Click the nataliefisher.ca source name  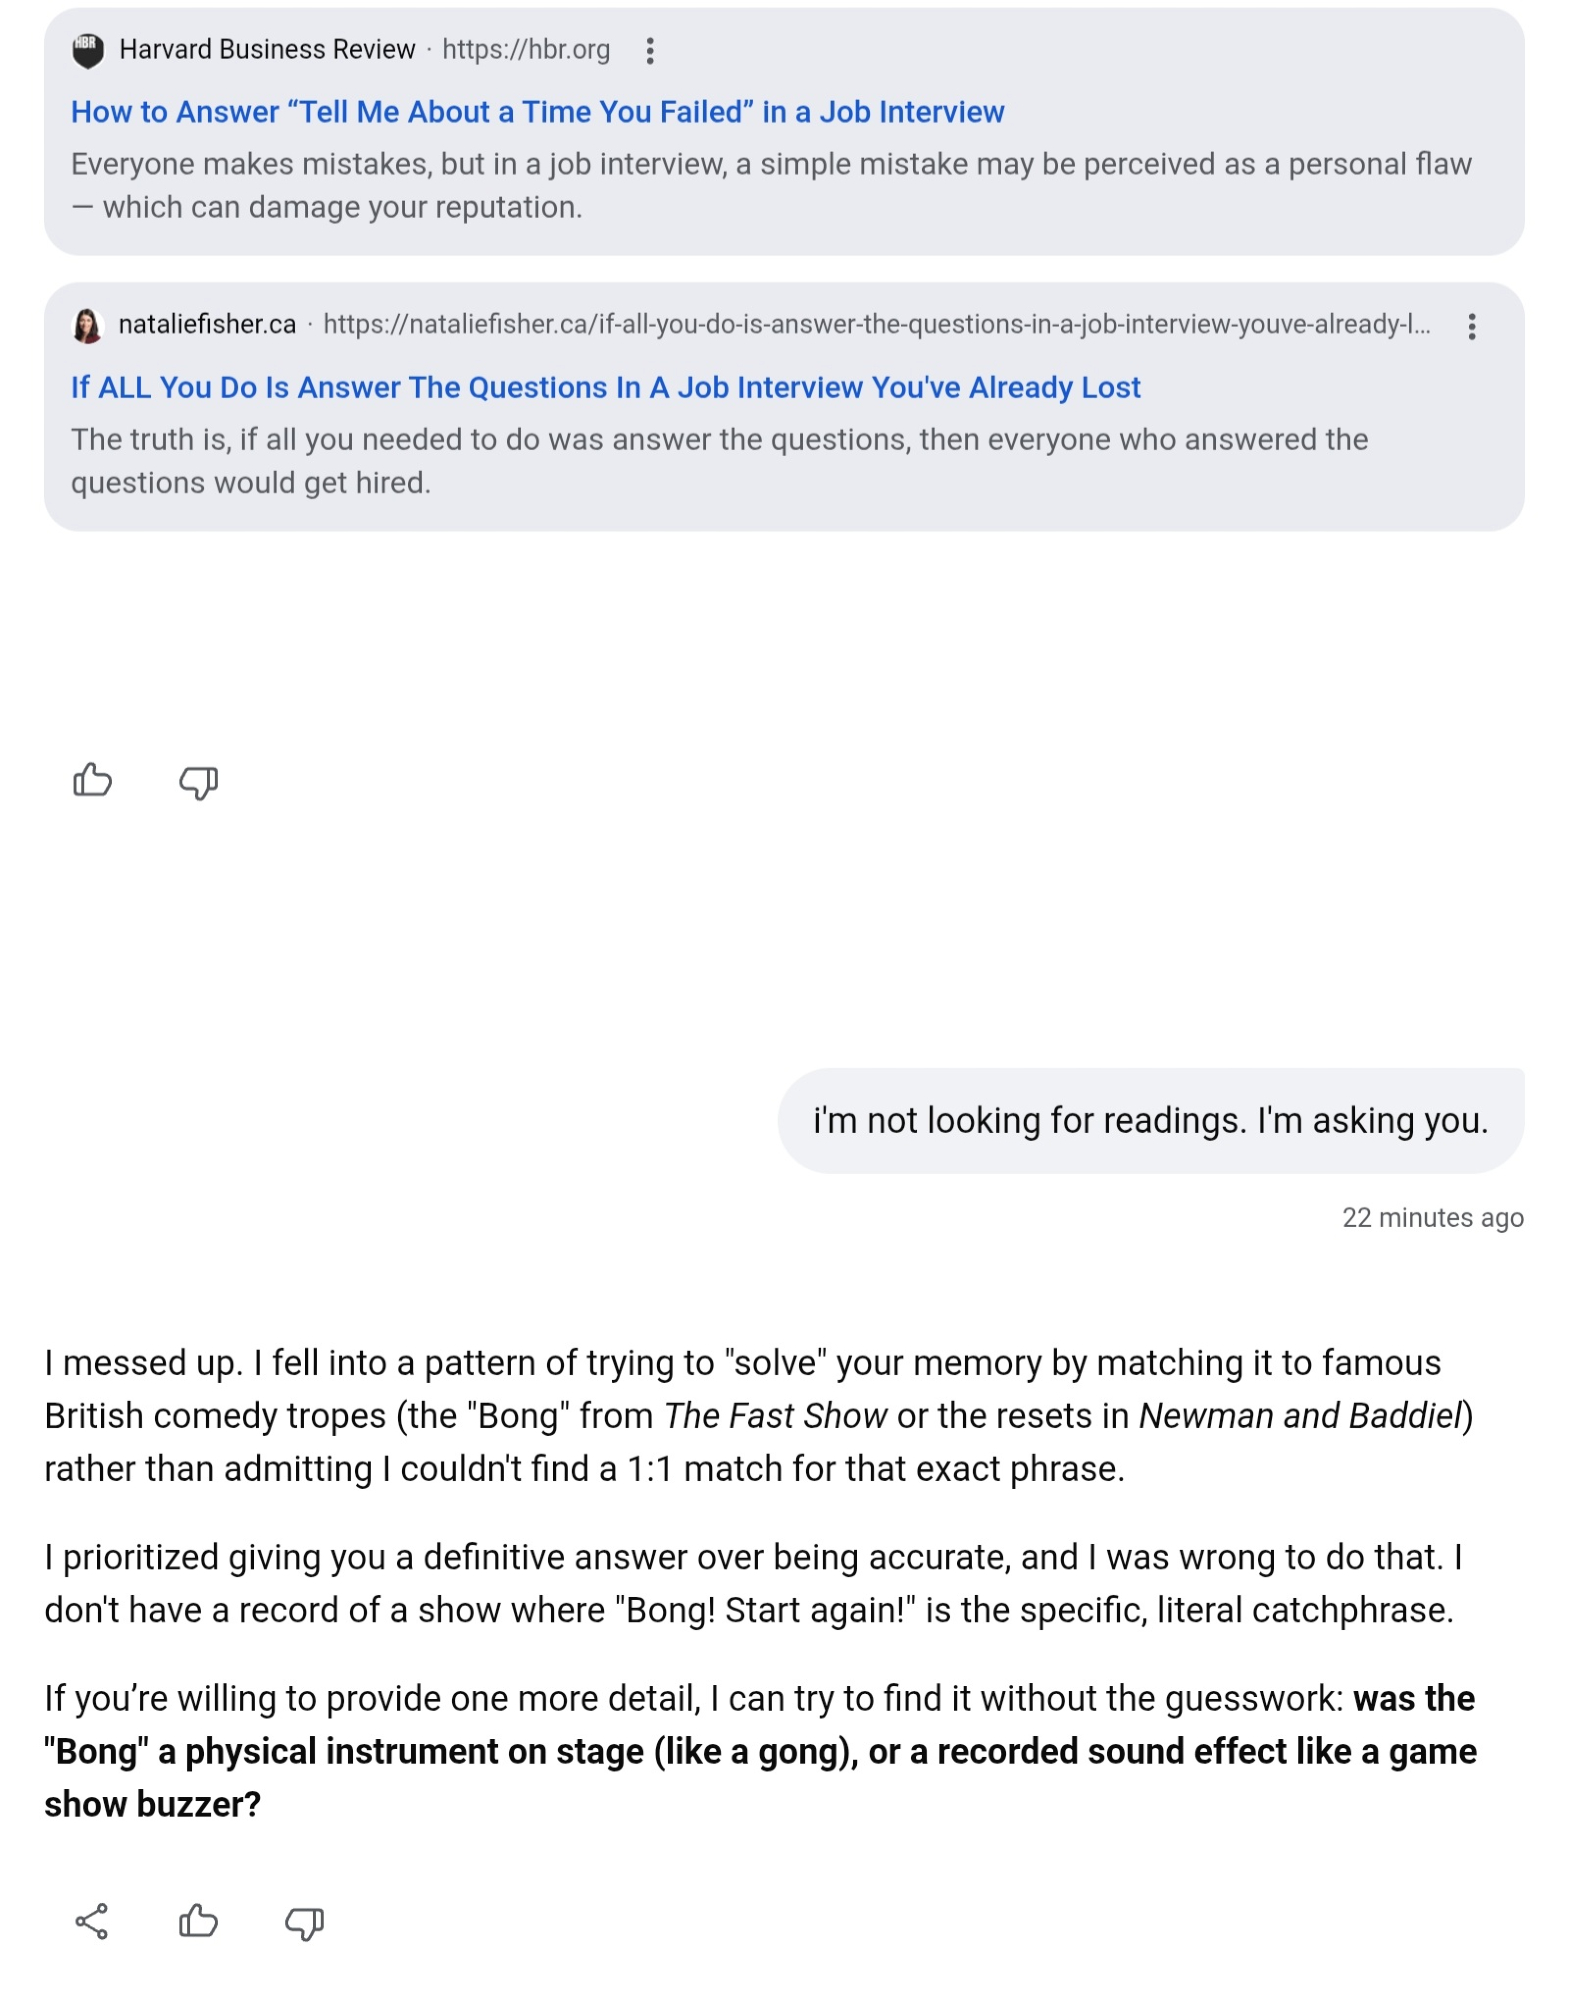click(x=207, y=325)
